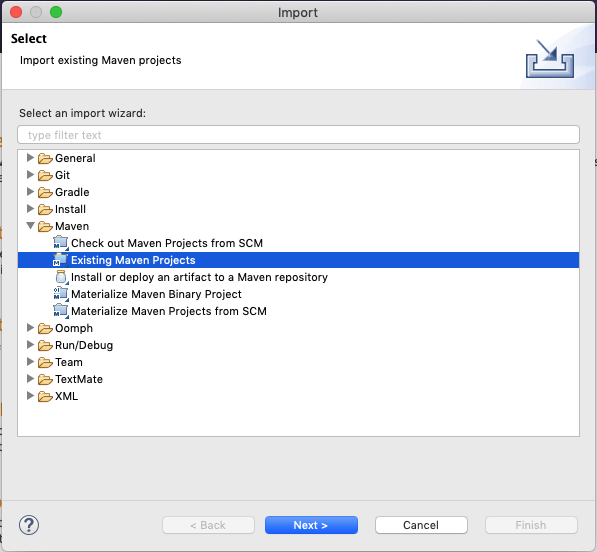Click the Materialize Maven Projects from SCM icon
Screen dimensions: 597x552
point(61,311)
